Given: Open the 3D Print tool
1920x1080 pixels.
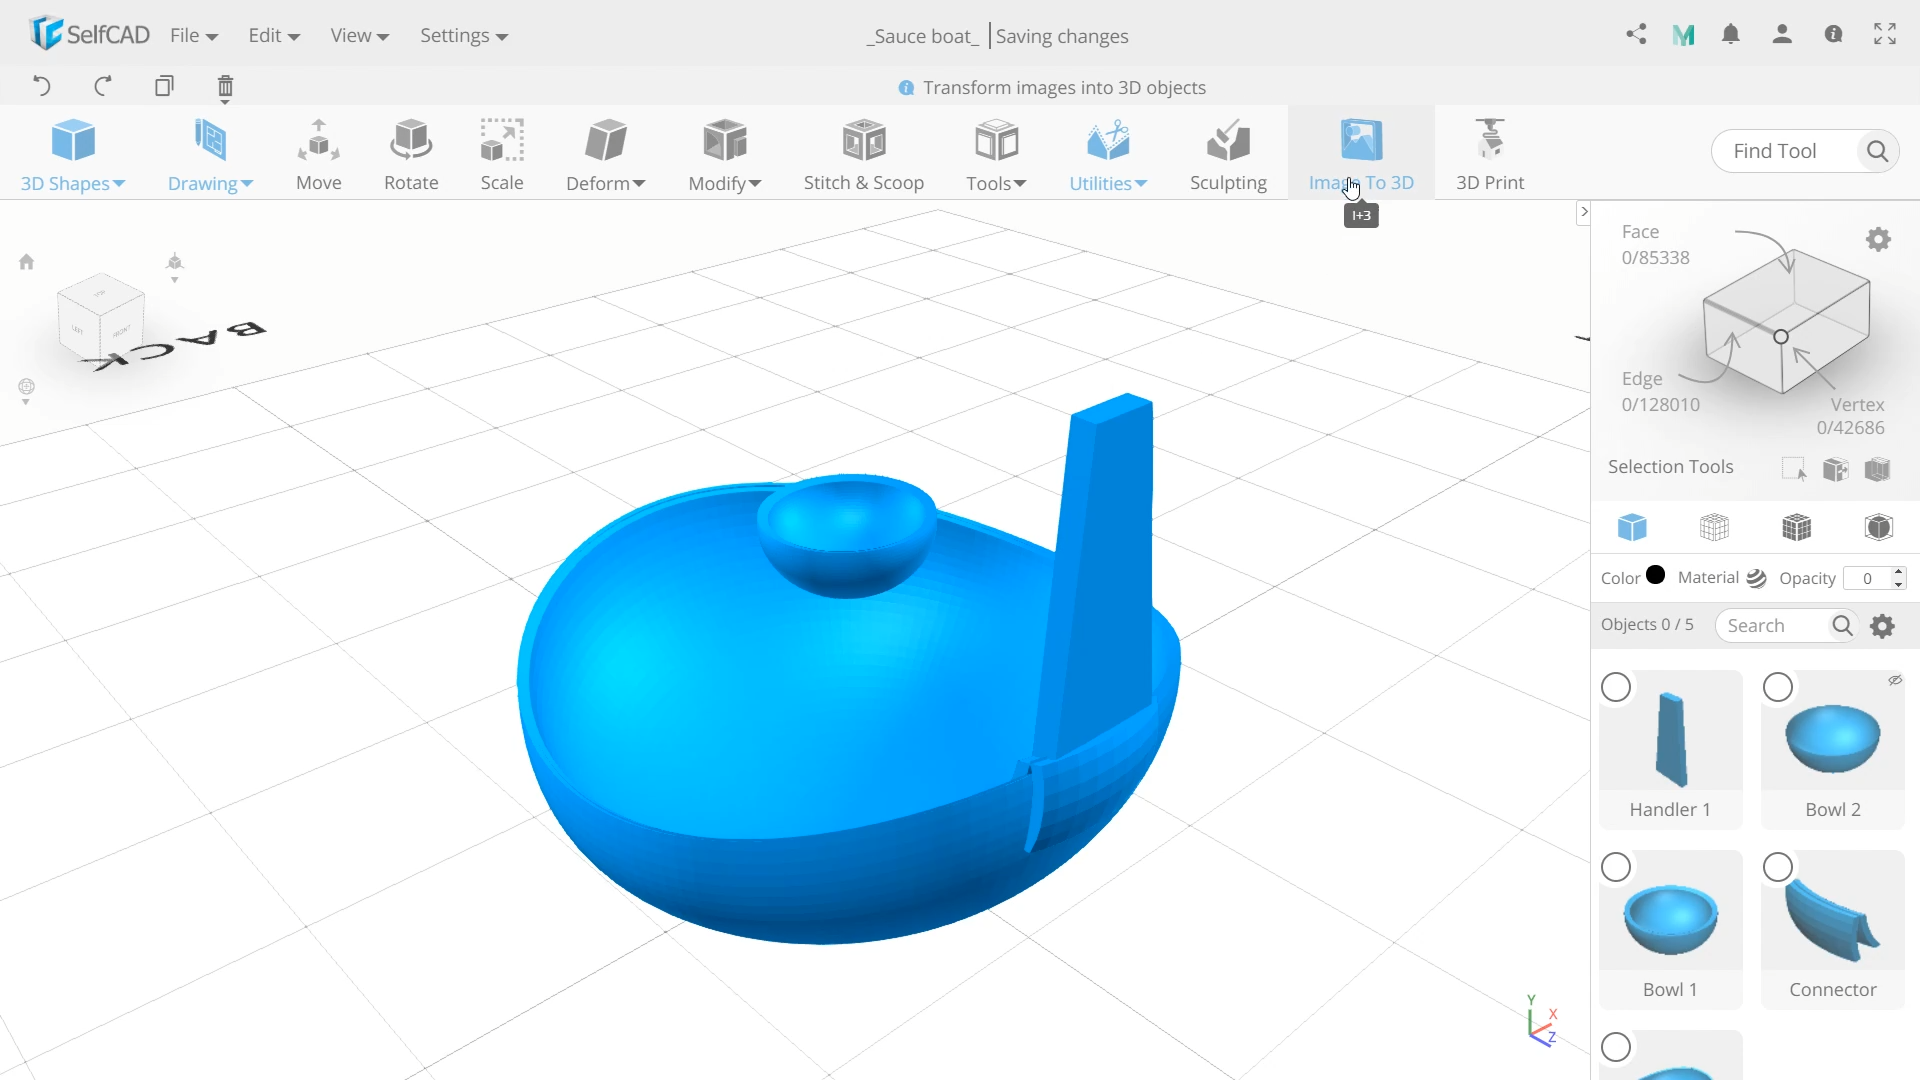Looking at the screenshot, I should pyautogui.click(x=1490, y=154).
